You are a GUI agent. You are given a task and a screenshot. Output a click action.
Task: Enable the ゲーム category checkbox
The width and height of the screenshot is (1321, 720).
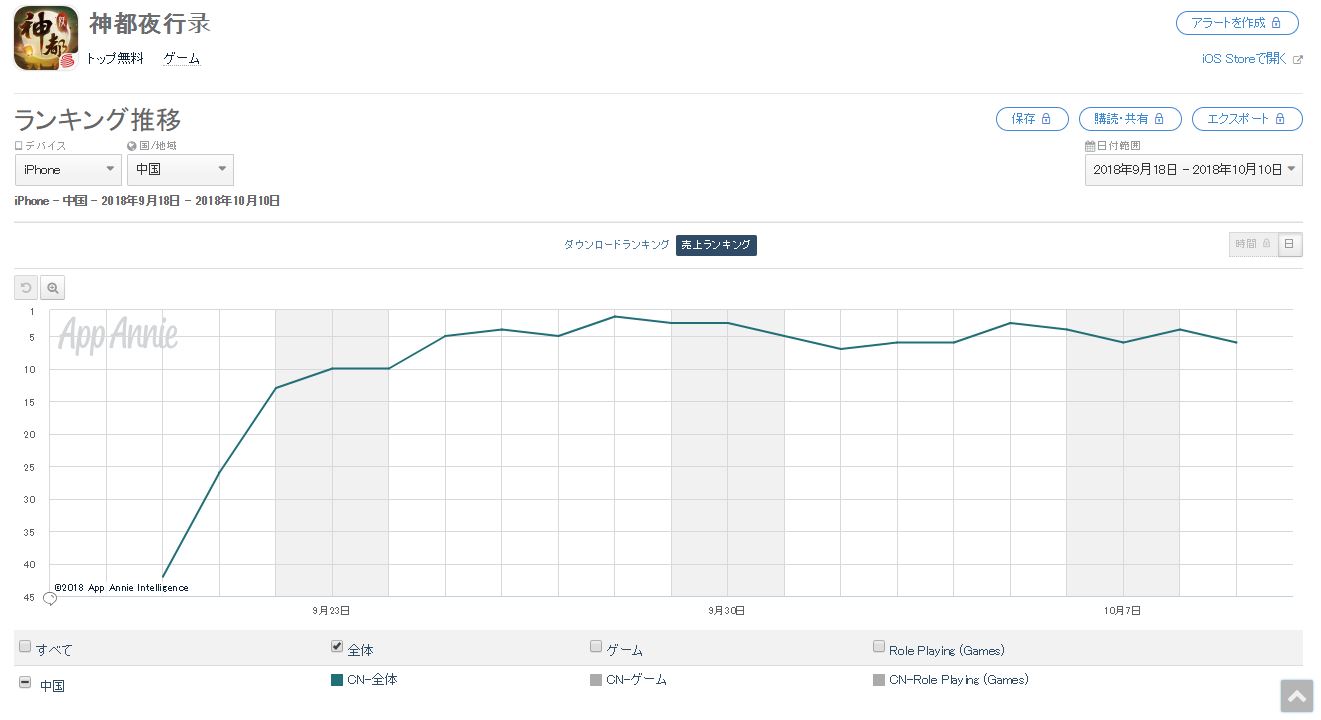pos(596,647)
